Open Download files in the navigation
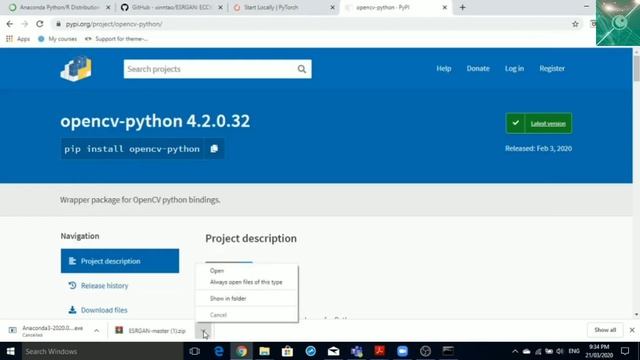Image resolution: width=640 pixels, height=360 pixels. 104,310
